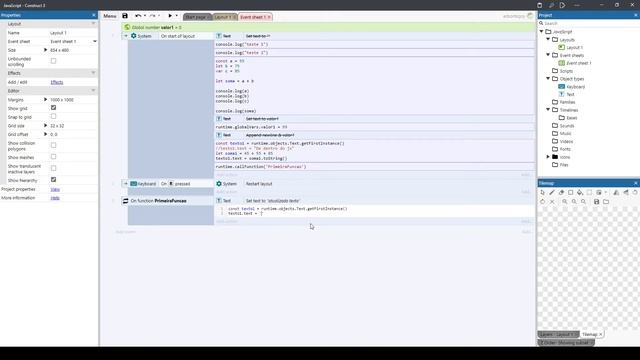Click the first magnifier icon in Tilemap bar
Image resolution: width=640 pixels, height=360 pixels.
pos(565,202)
